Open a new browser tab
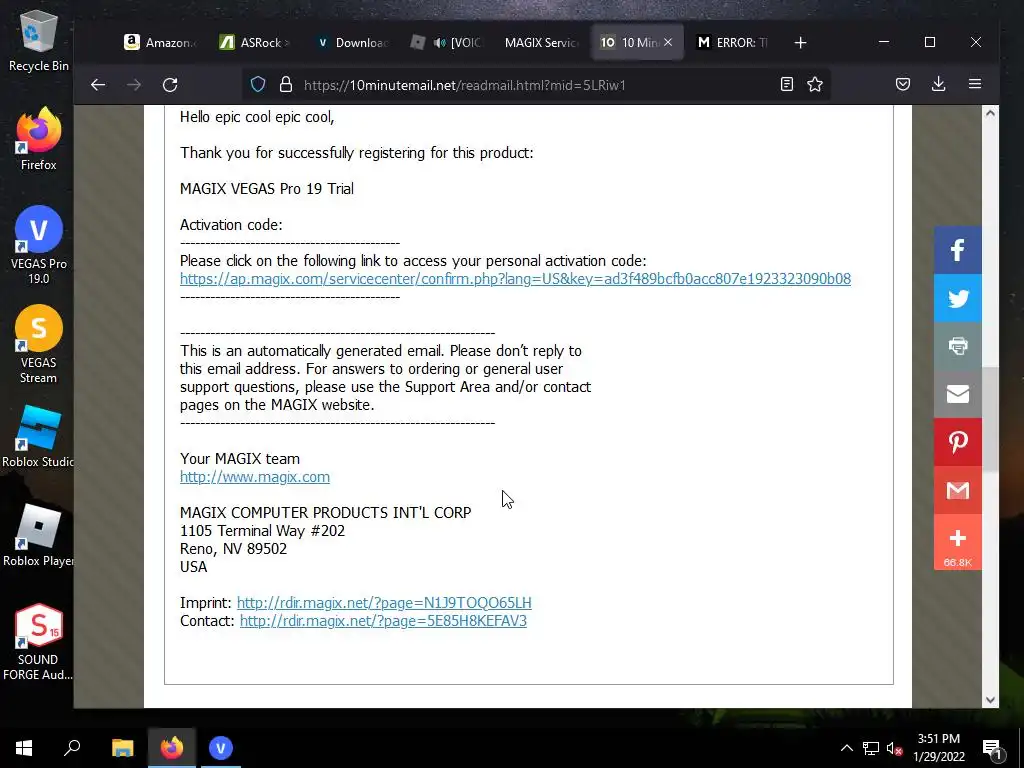 (800, 42)
